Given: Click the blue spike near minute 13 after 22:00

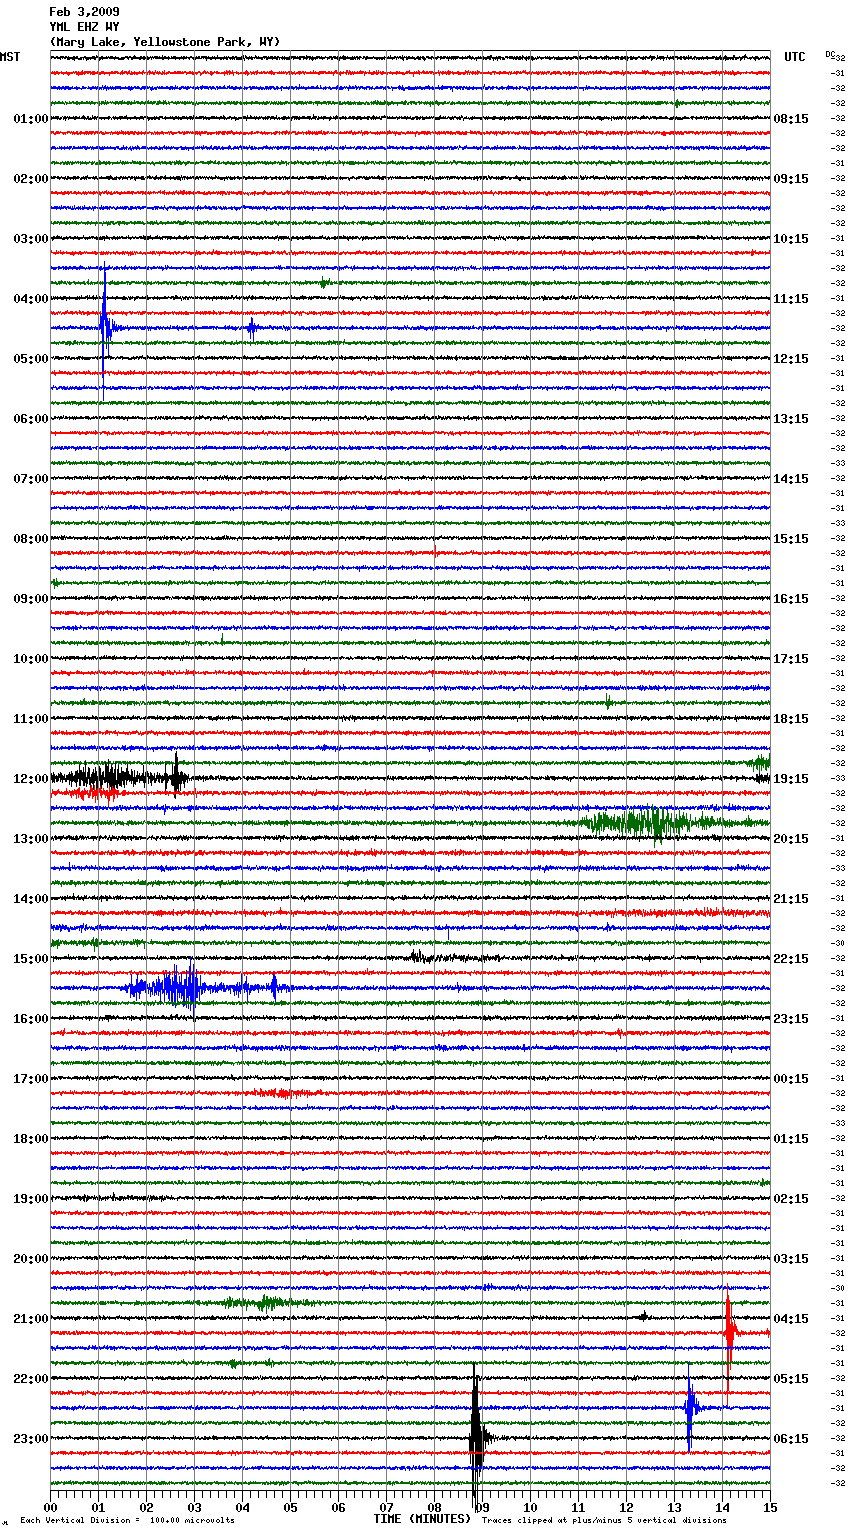Looking at the screenshot, I should [690, 1407].
